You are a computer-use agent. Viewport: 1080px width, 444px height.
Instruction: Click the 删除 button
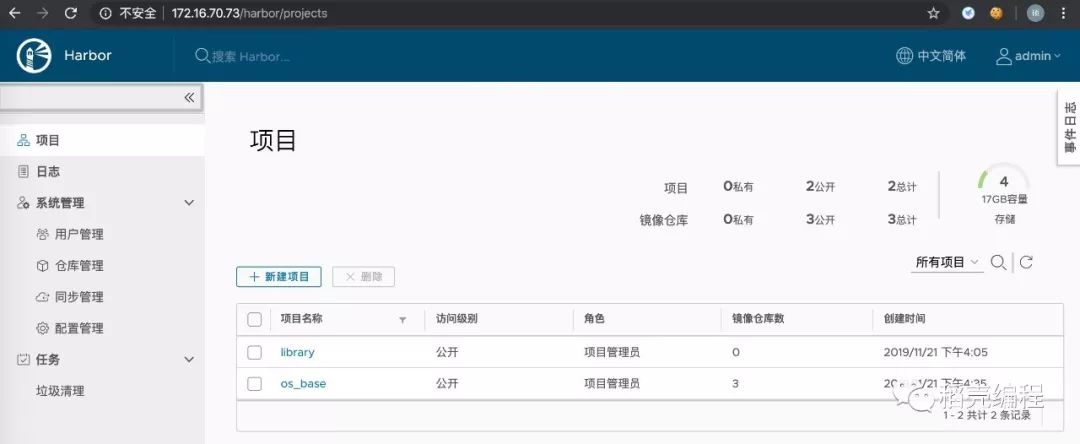tap(363, 277)
